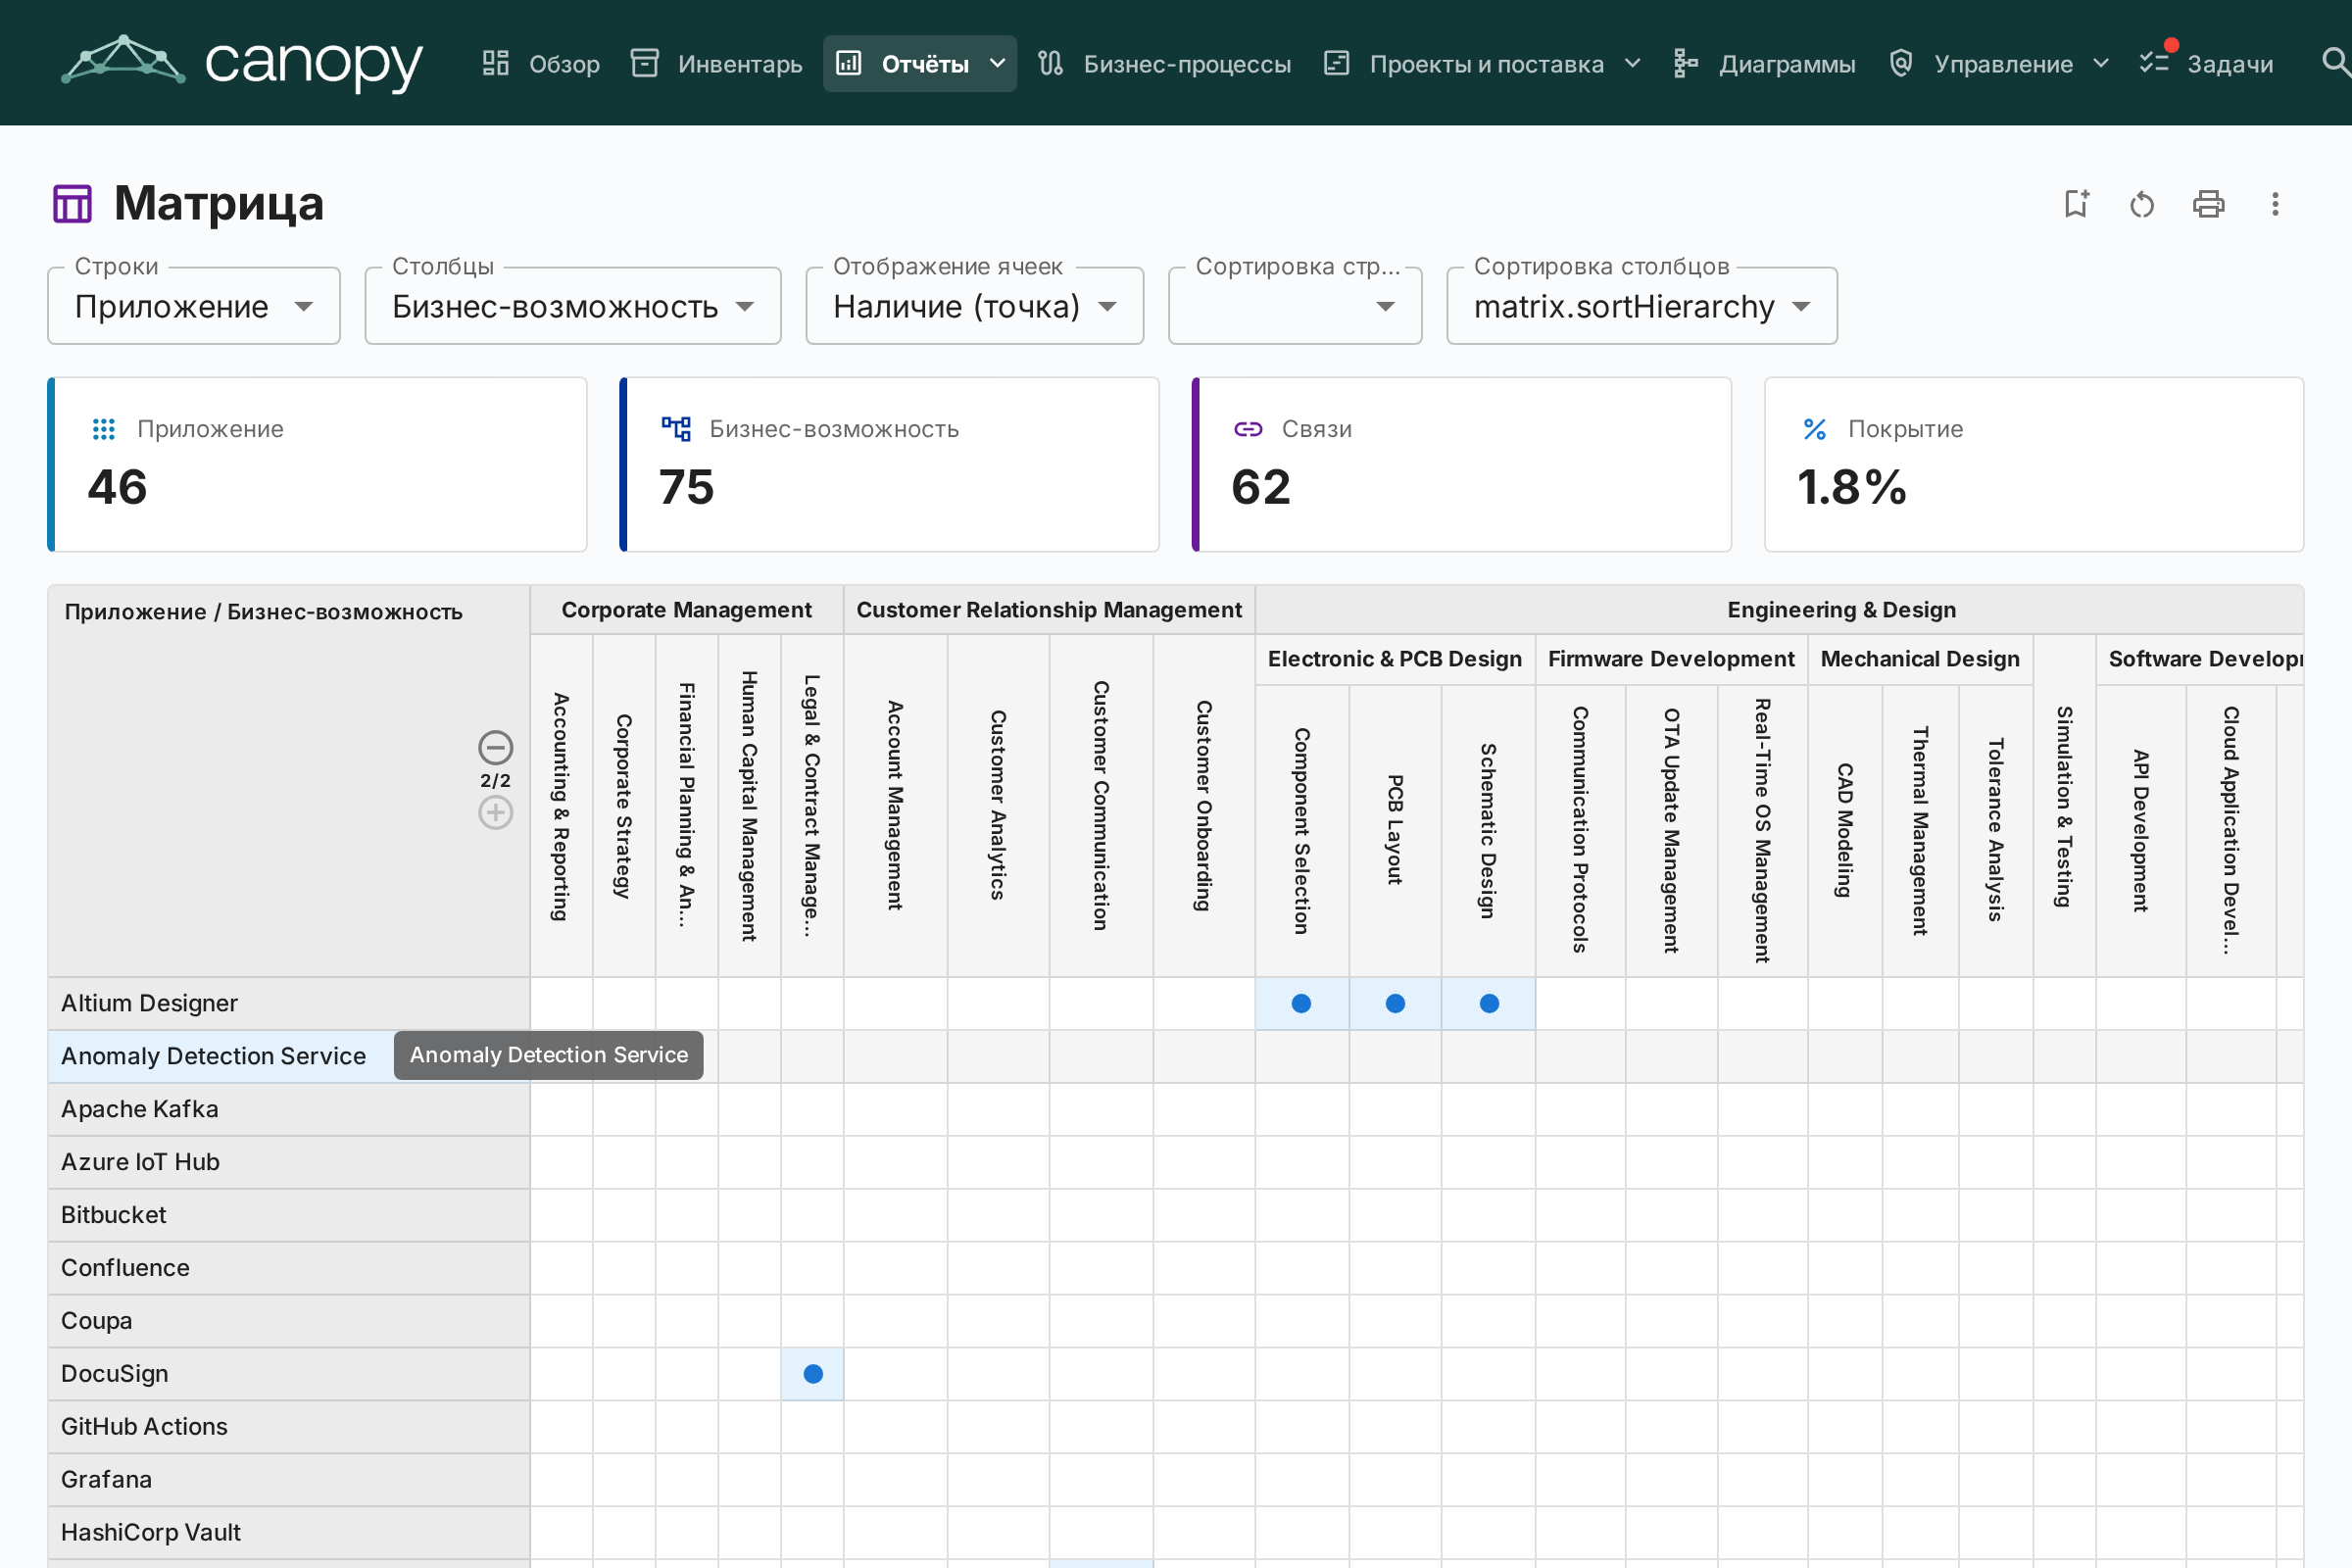
Task: Click the Account Management column header
Action: 895,806
